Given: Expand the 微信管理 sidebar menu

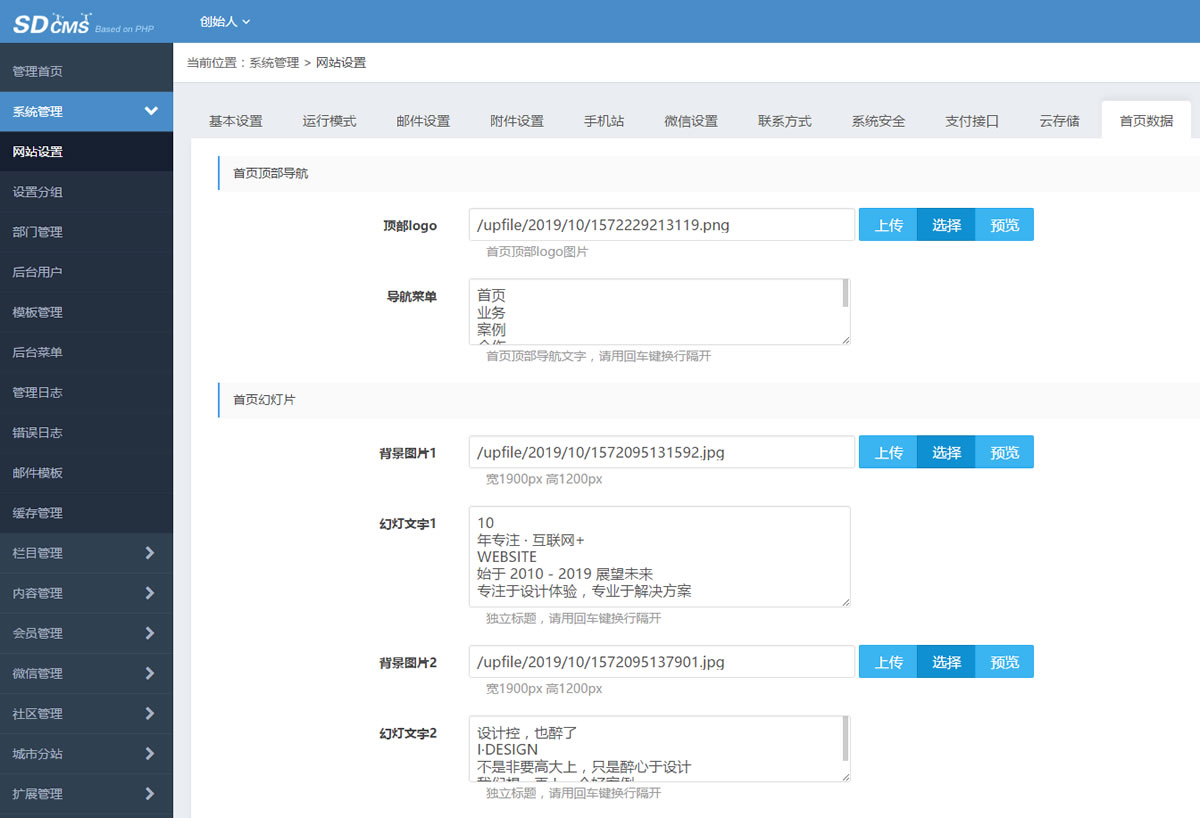Looking at the screenshot, I should pyautogui.click(x=86, y=673).
